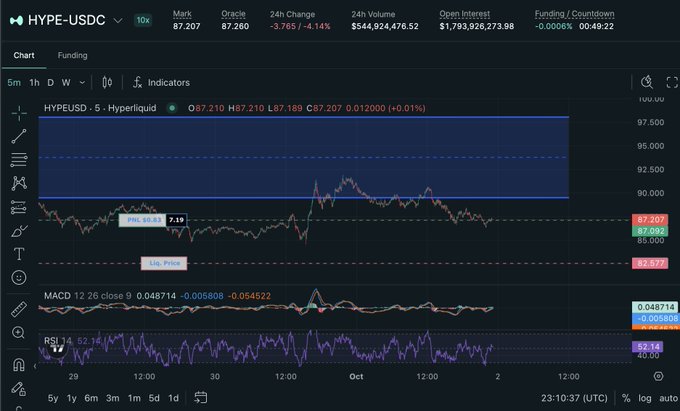Image resolution: width=680 pixels, height=411 pixels.
Task: Set the date range to 3m
Action: coord(112,398)
